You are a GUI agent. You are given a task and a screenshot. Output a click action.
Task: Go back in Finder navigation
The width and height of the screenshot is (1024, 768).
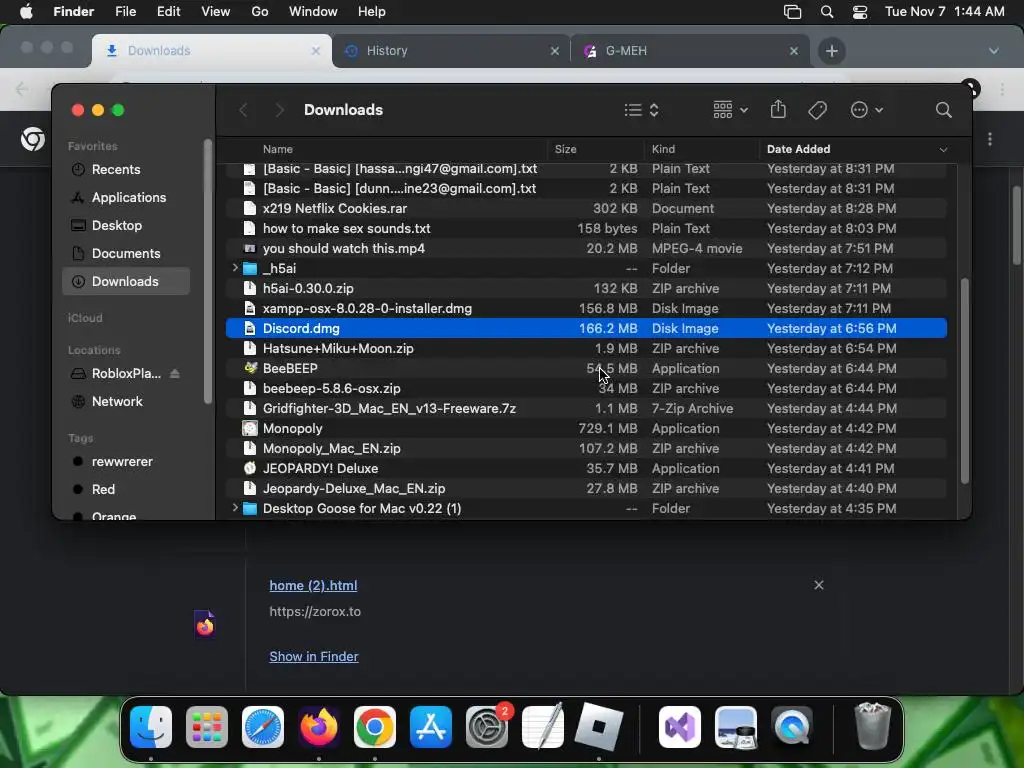point(244,110)
